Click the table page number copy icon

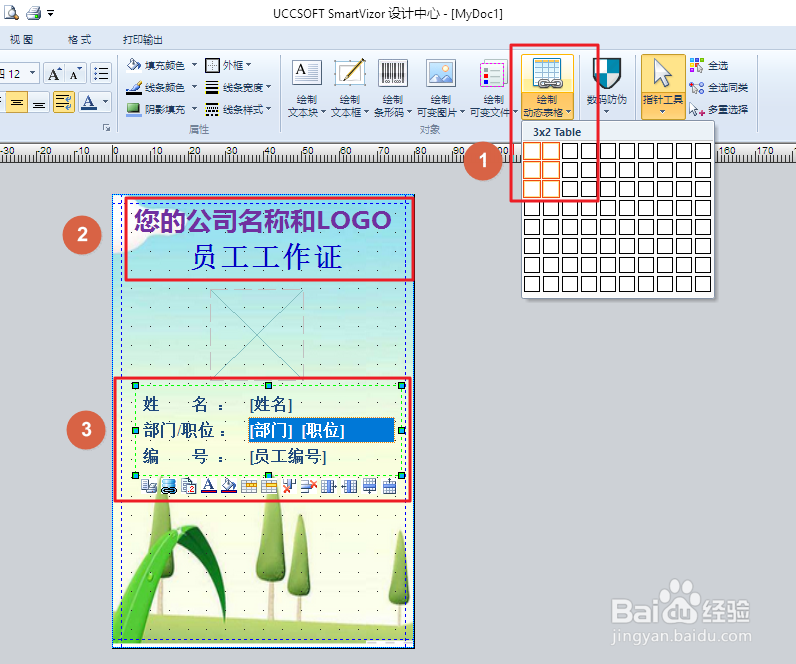pos(188,486)
